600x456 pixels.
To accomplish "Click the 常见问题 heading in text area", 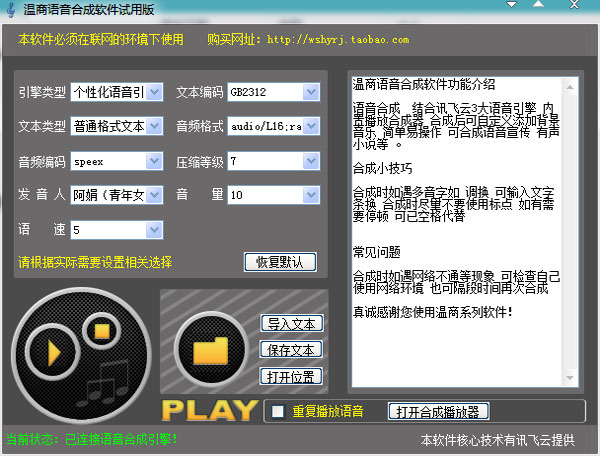I will pos(377,252).
